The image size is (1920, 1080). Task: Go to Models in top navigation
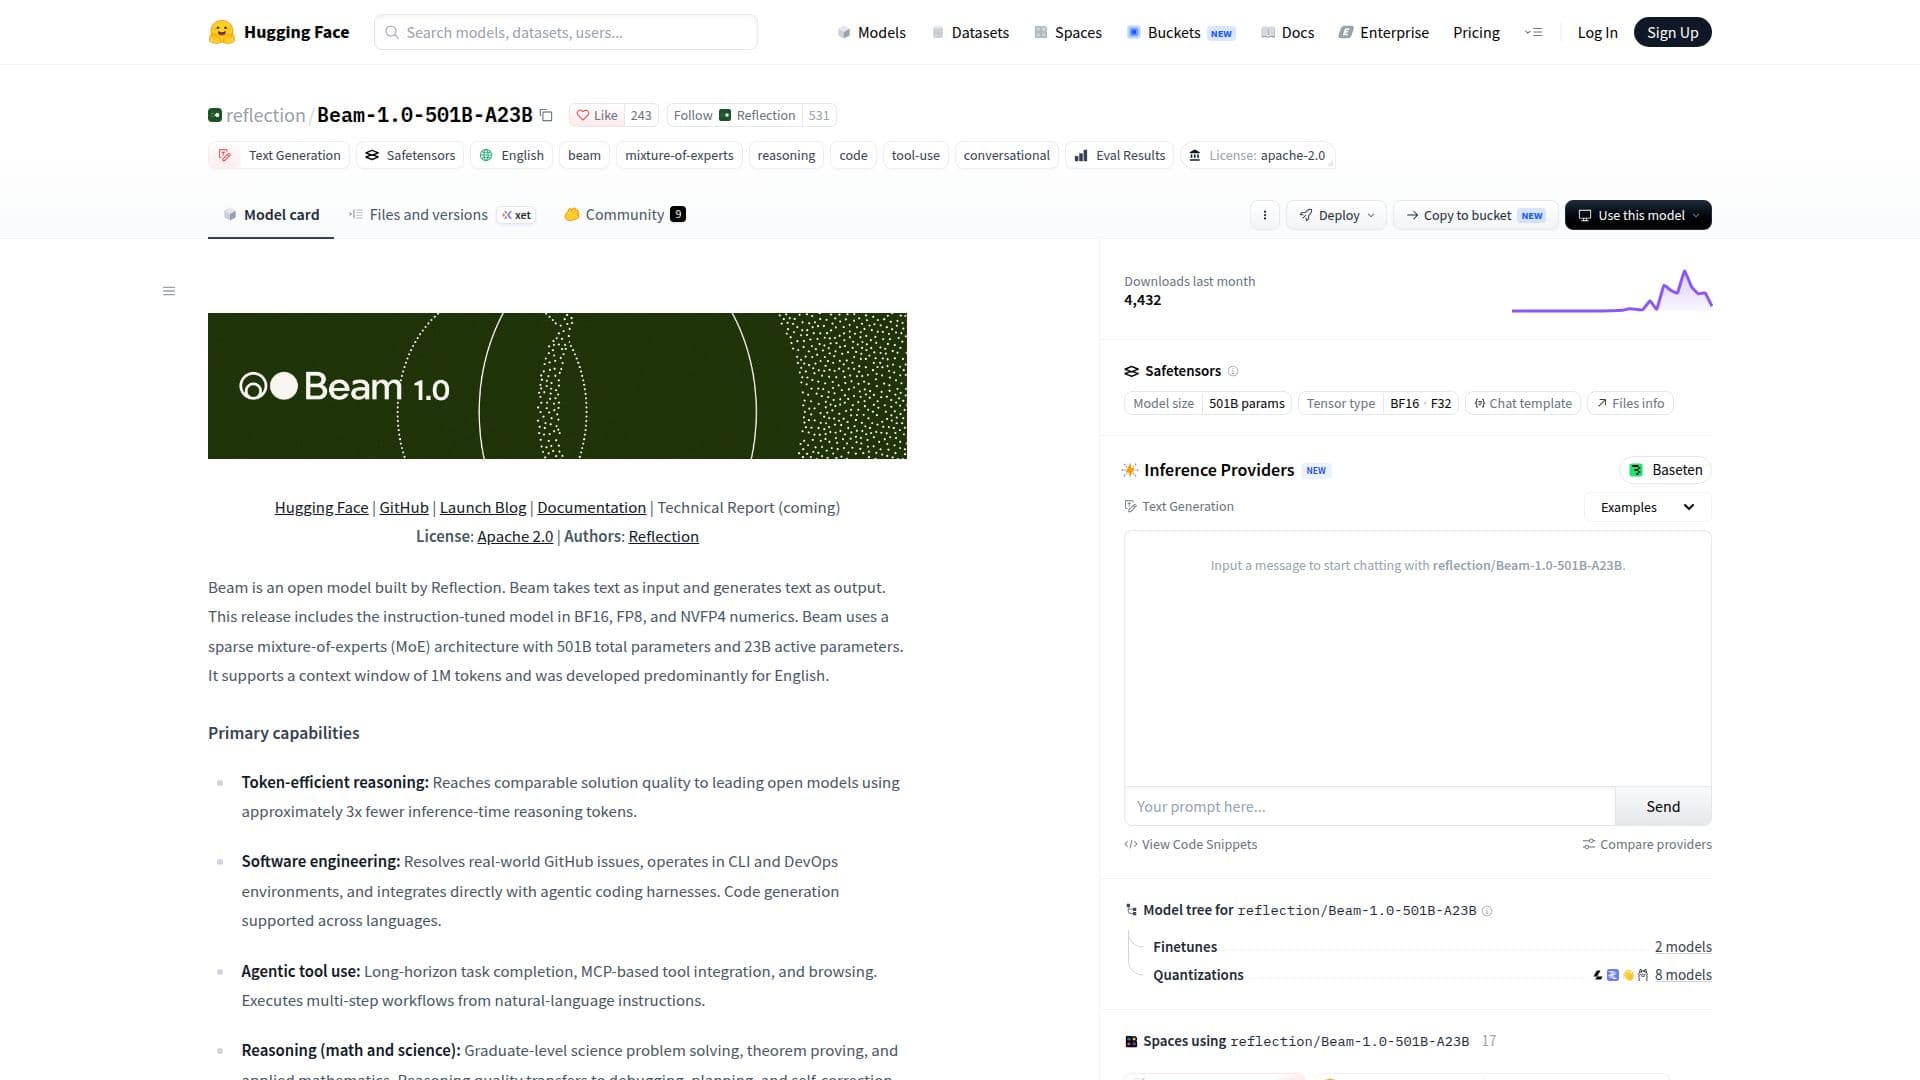coord(871,32)
